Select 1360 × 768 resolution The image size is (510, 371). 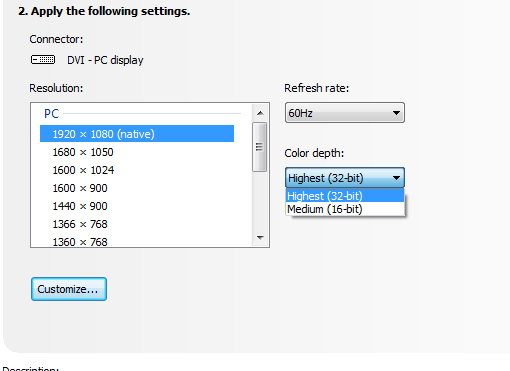point(137,241)
